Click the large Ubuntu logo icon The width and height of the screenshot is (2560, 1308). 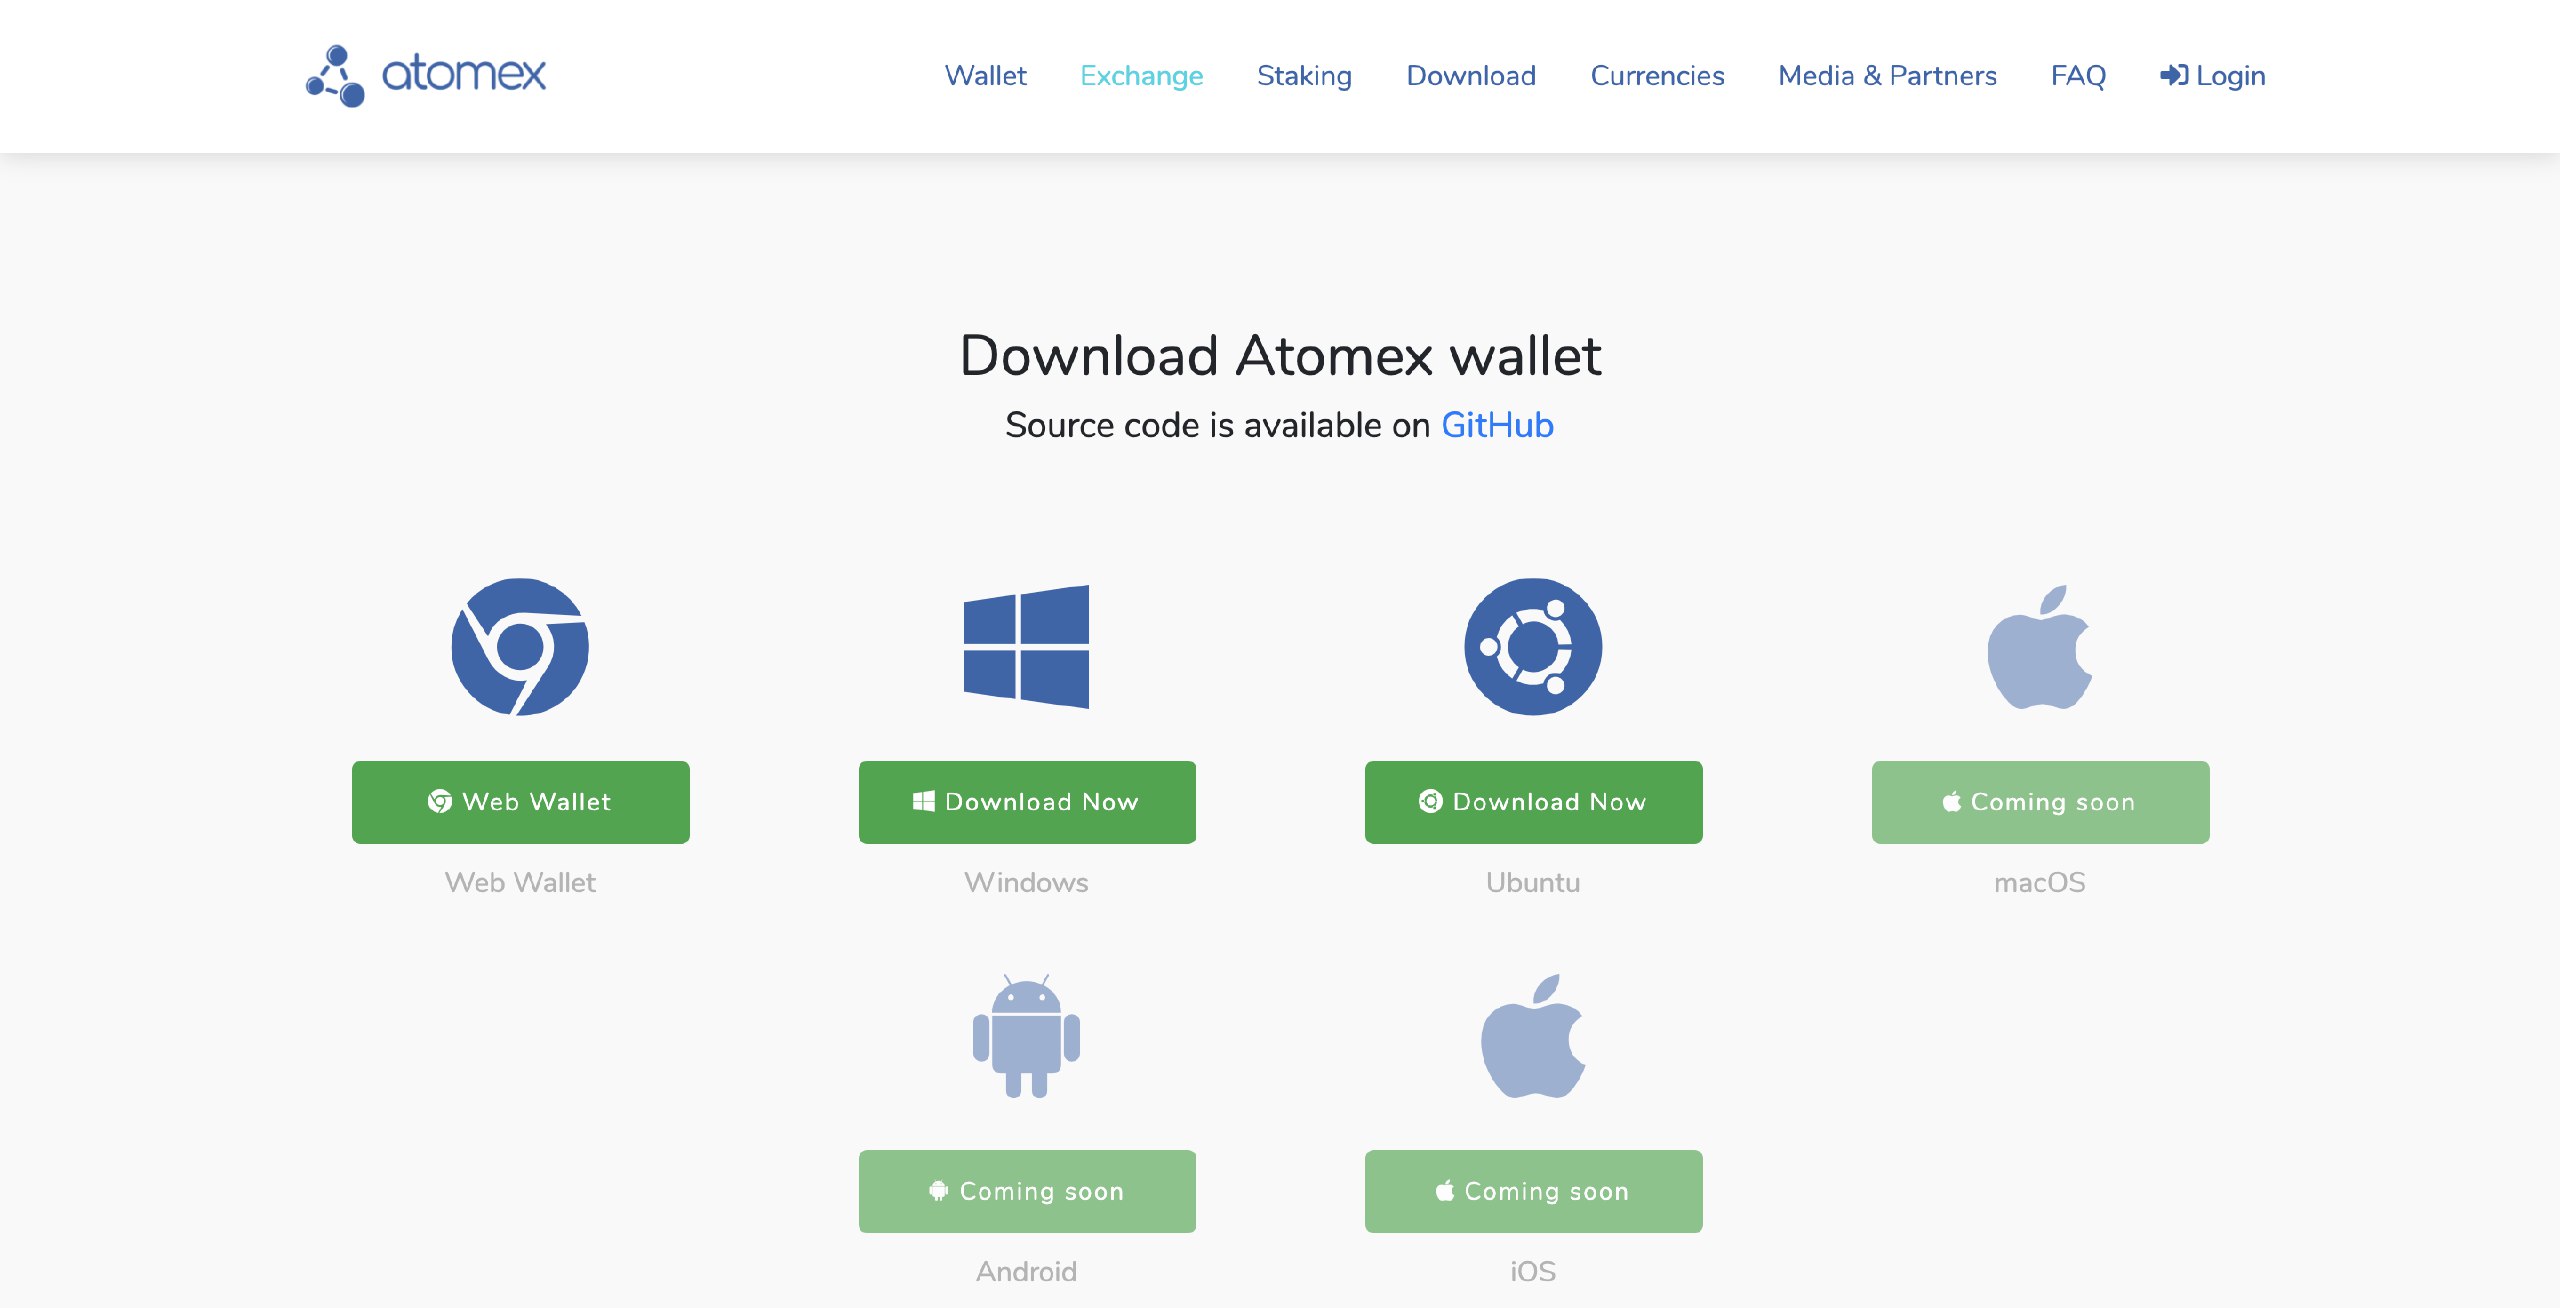click(x=1533, y=647)
